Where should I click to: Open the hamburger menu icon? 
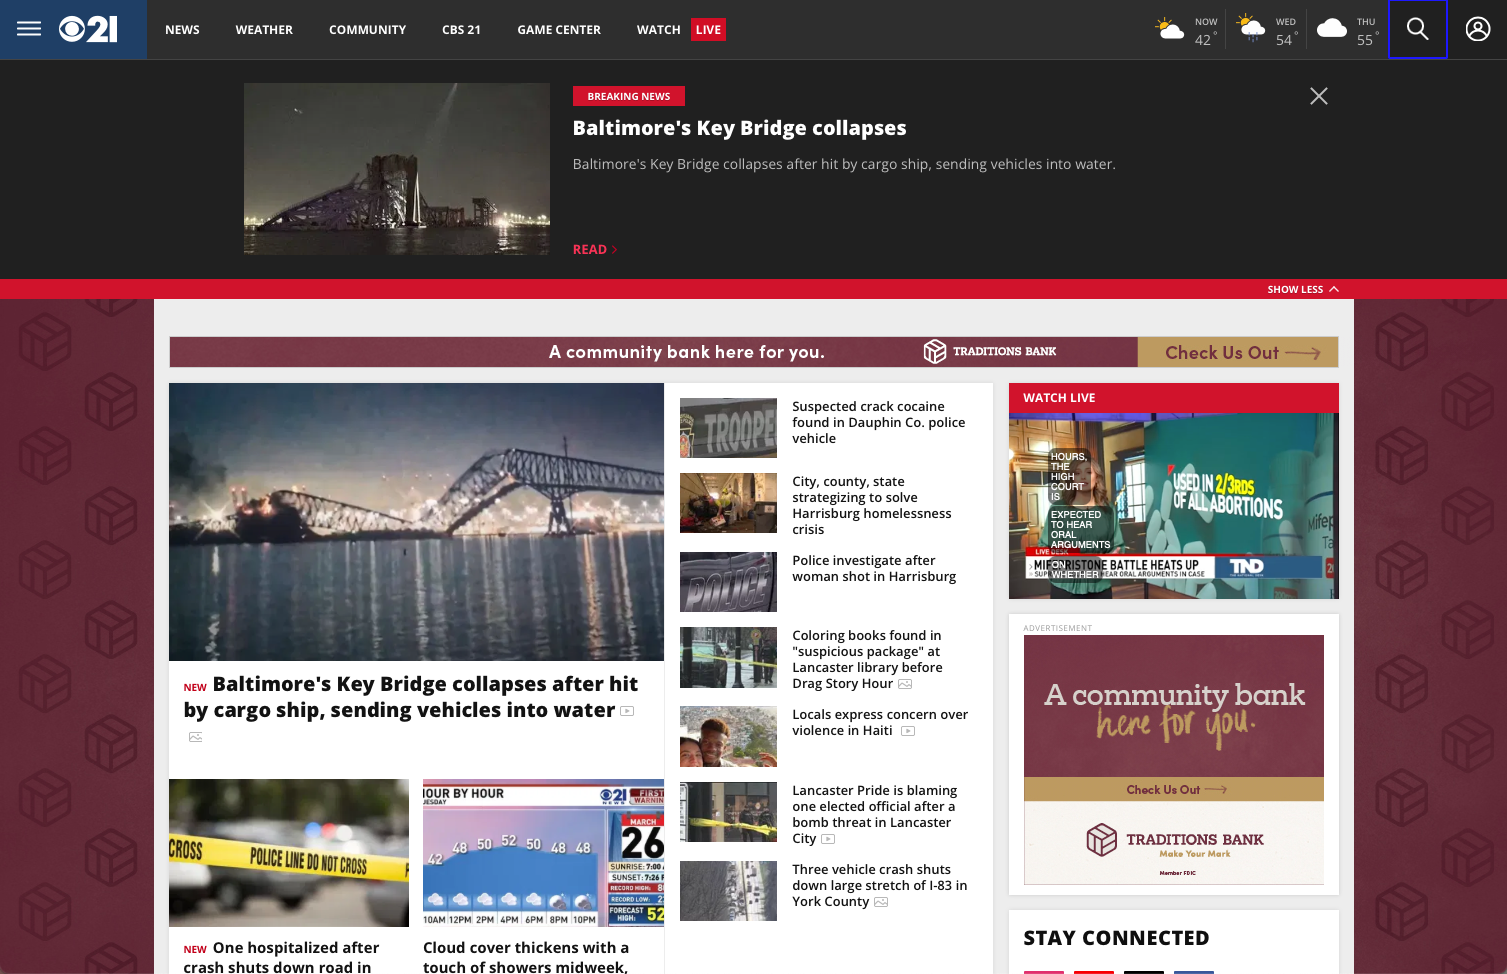pos(29,29)
